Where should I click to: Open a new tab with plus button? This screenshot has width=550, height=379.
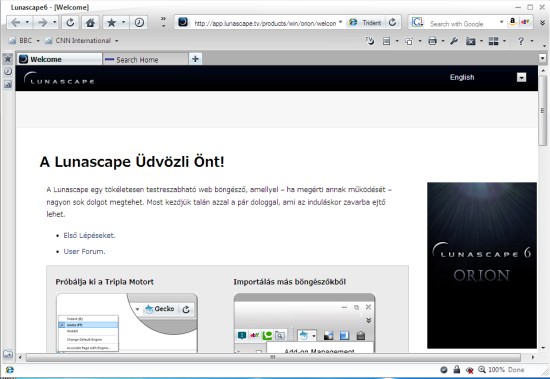click(195, 59)
